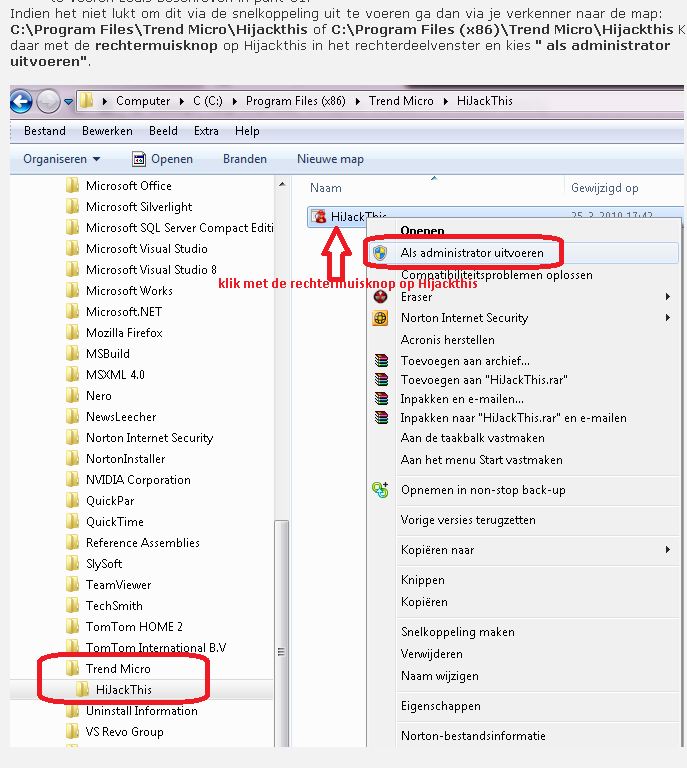Select HiJackThis subfolder in tree
Viewport: 687px width, 768px height.
(123, 690)
